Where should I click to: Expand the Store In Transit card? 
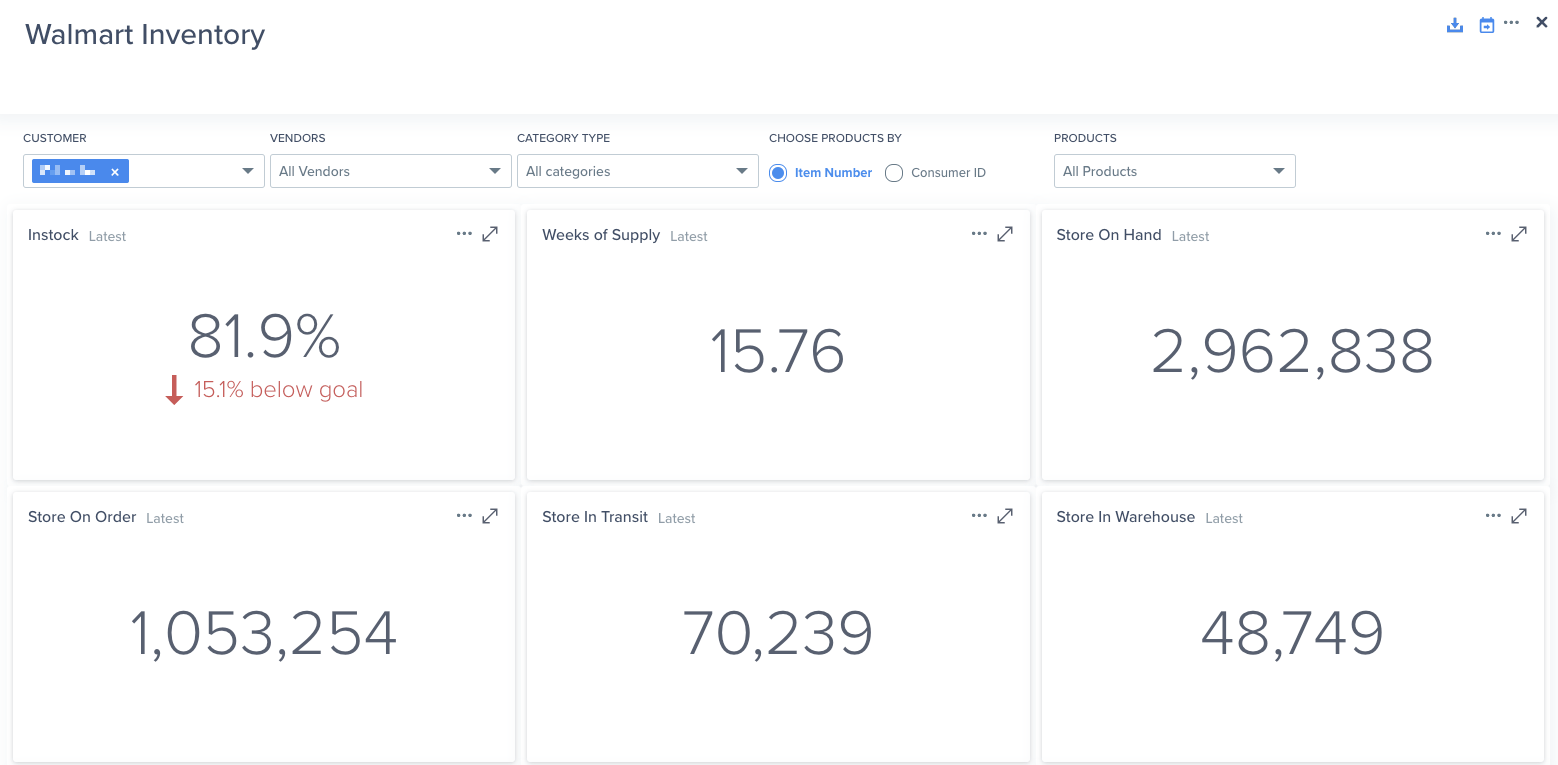point(1005,516)
